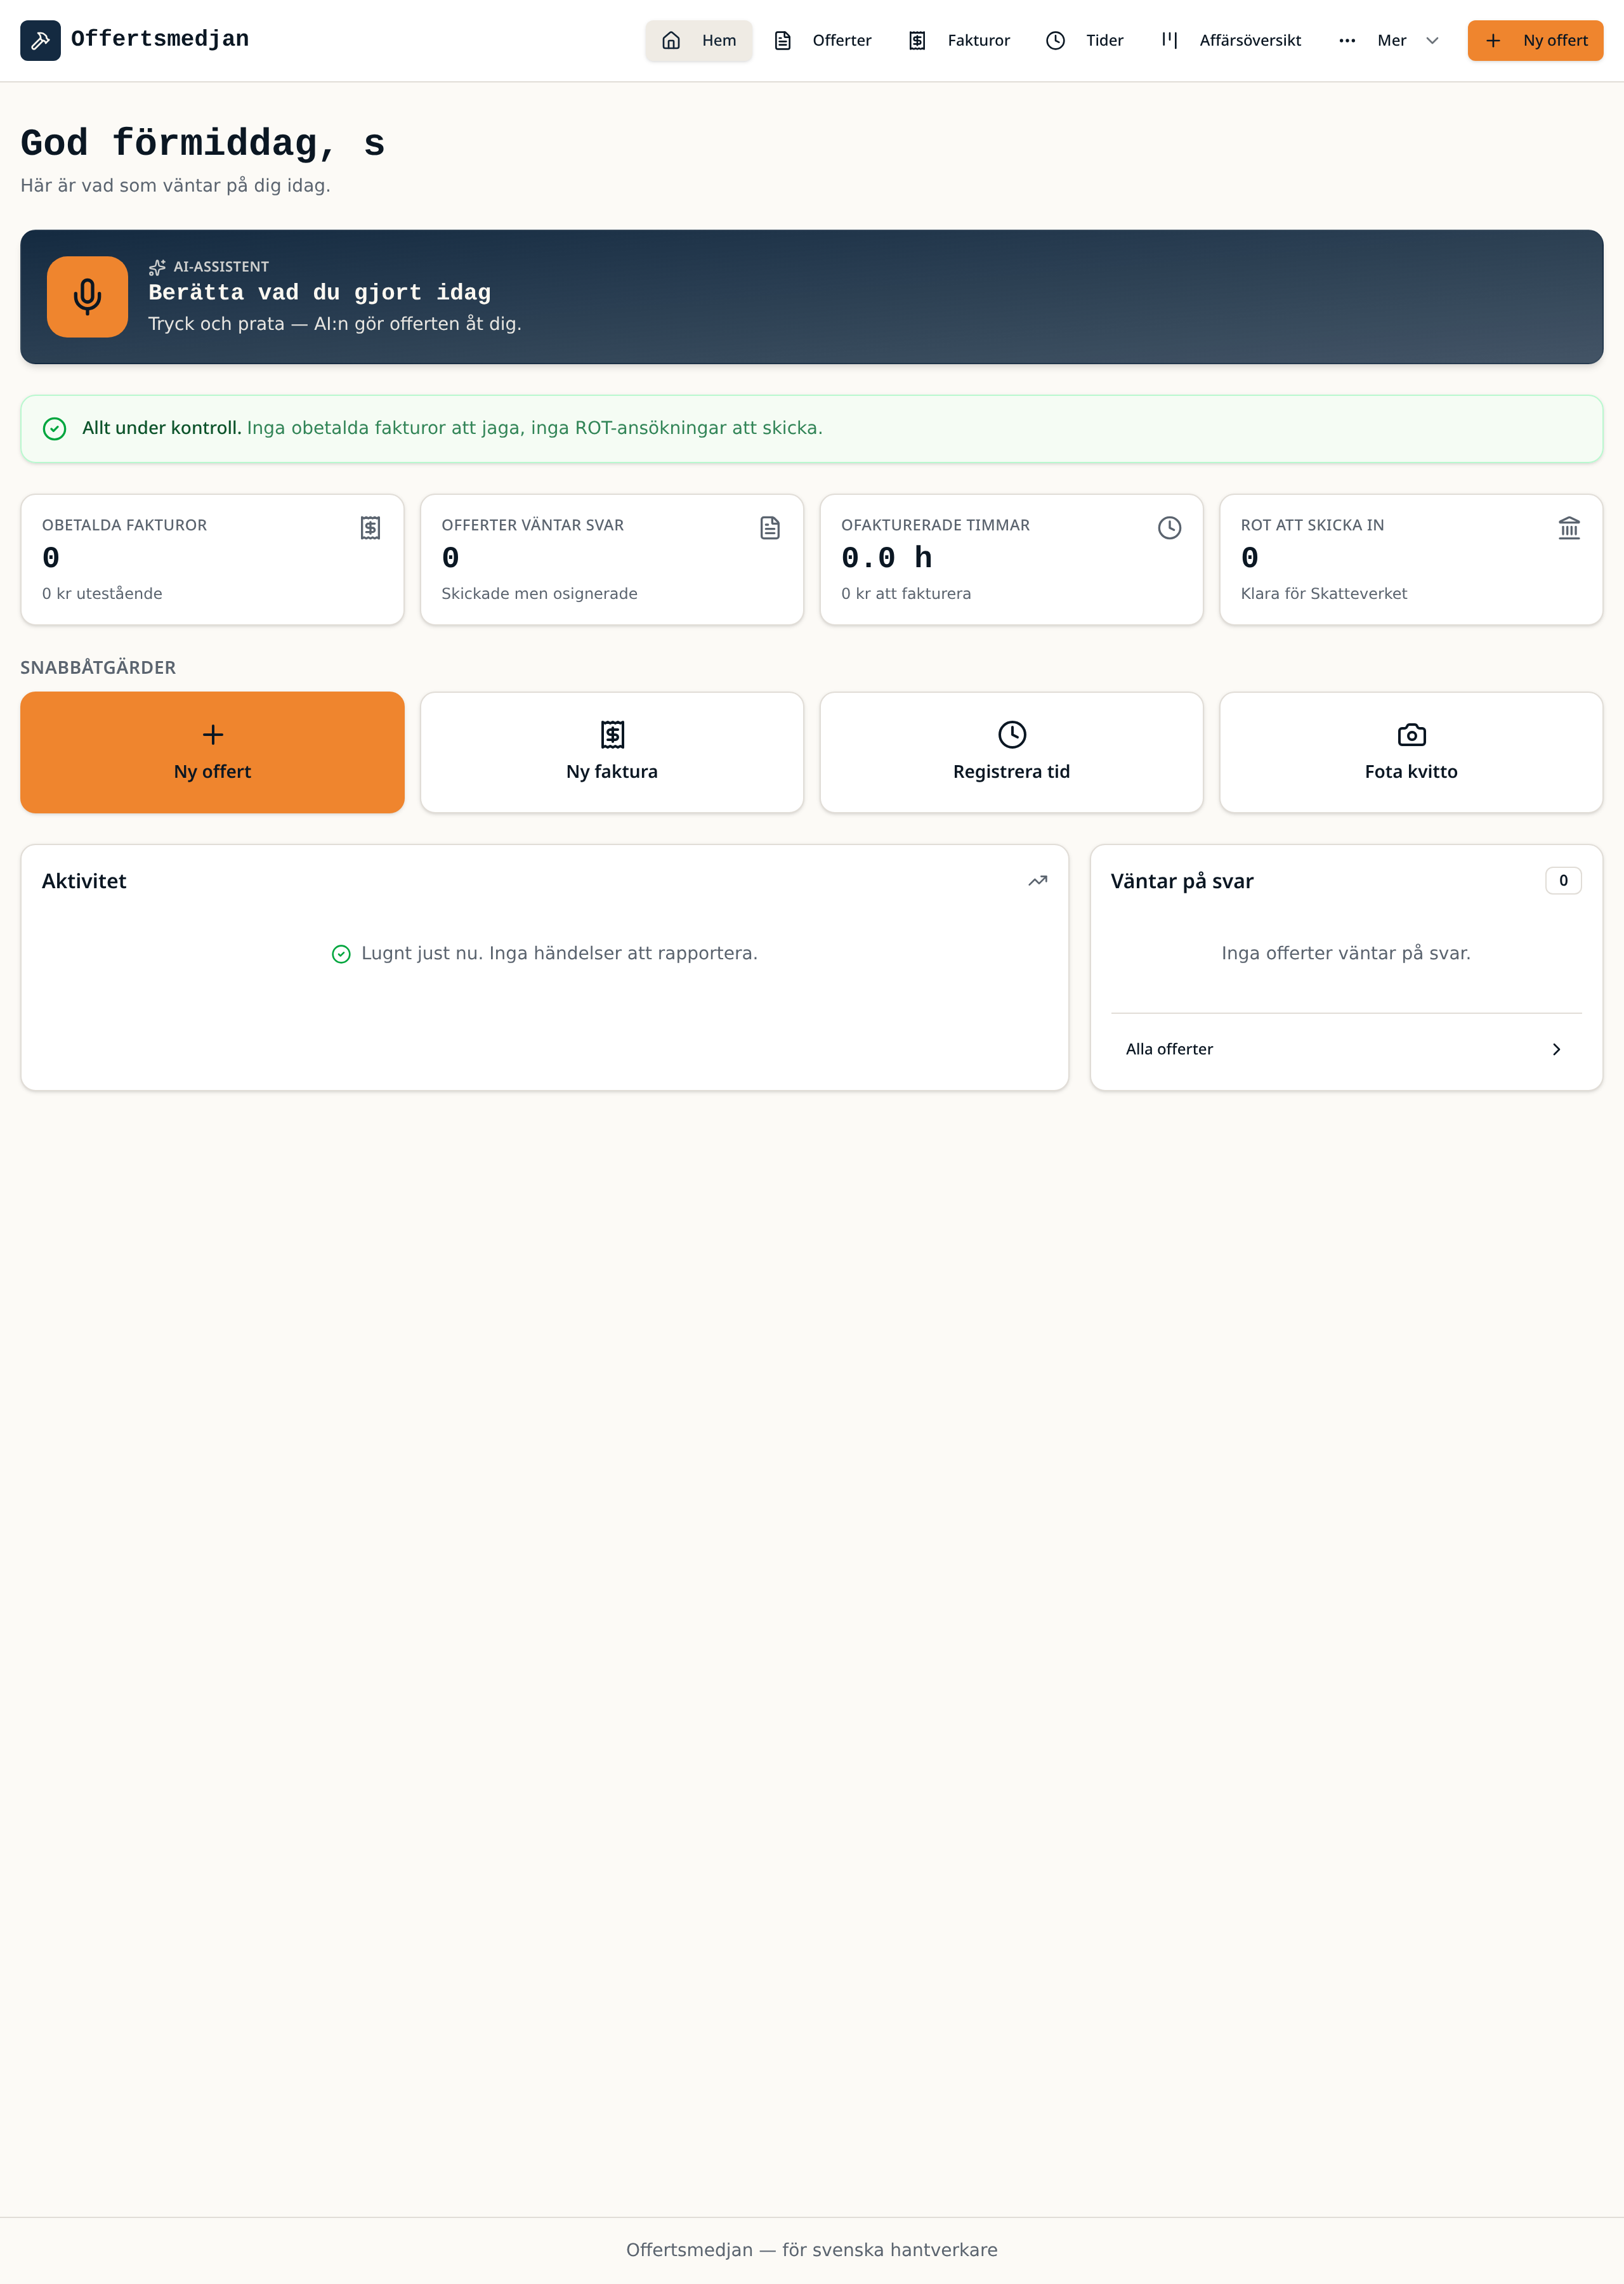Open the Obetalda fakturor card

click(x=212, y=559)
